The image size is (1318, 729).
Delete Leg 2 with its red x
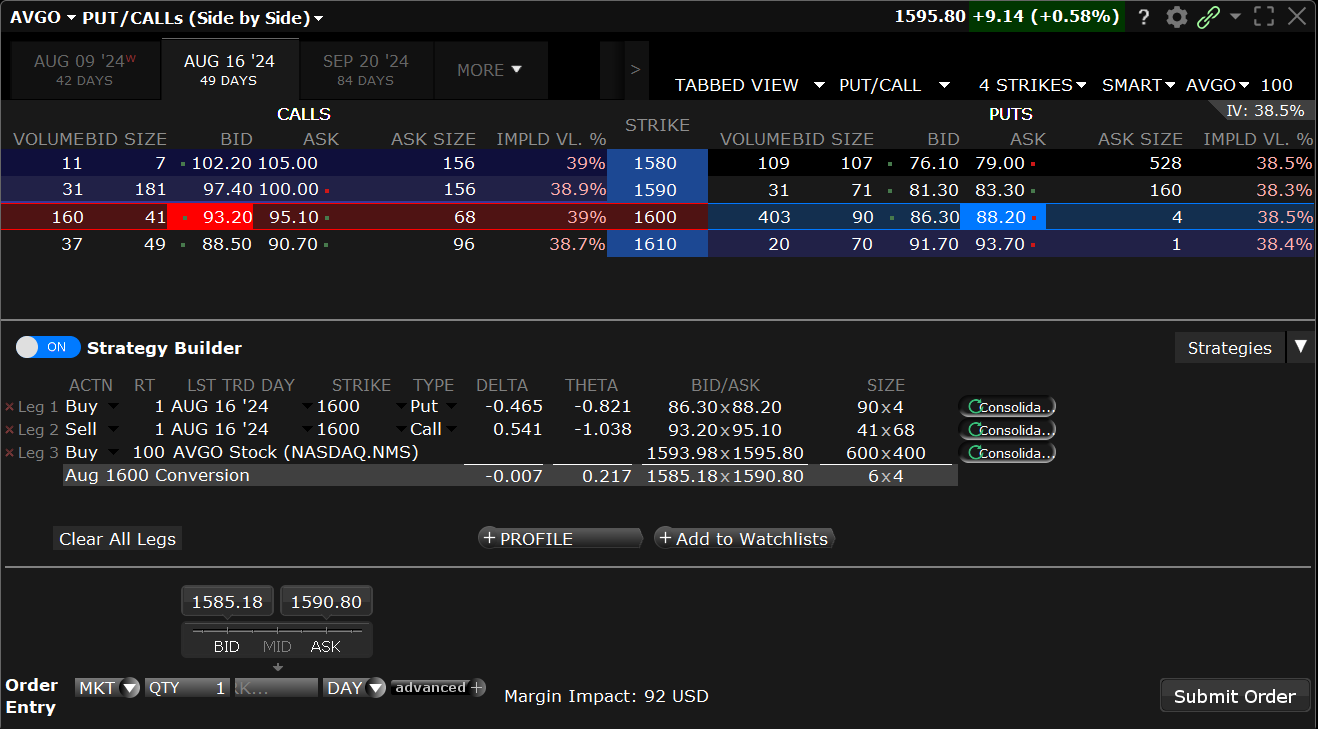[x=10, y=430]
